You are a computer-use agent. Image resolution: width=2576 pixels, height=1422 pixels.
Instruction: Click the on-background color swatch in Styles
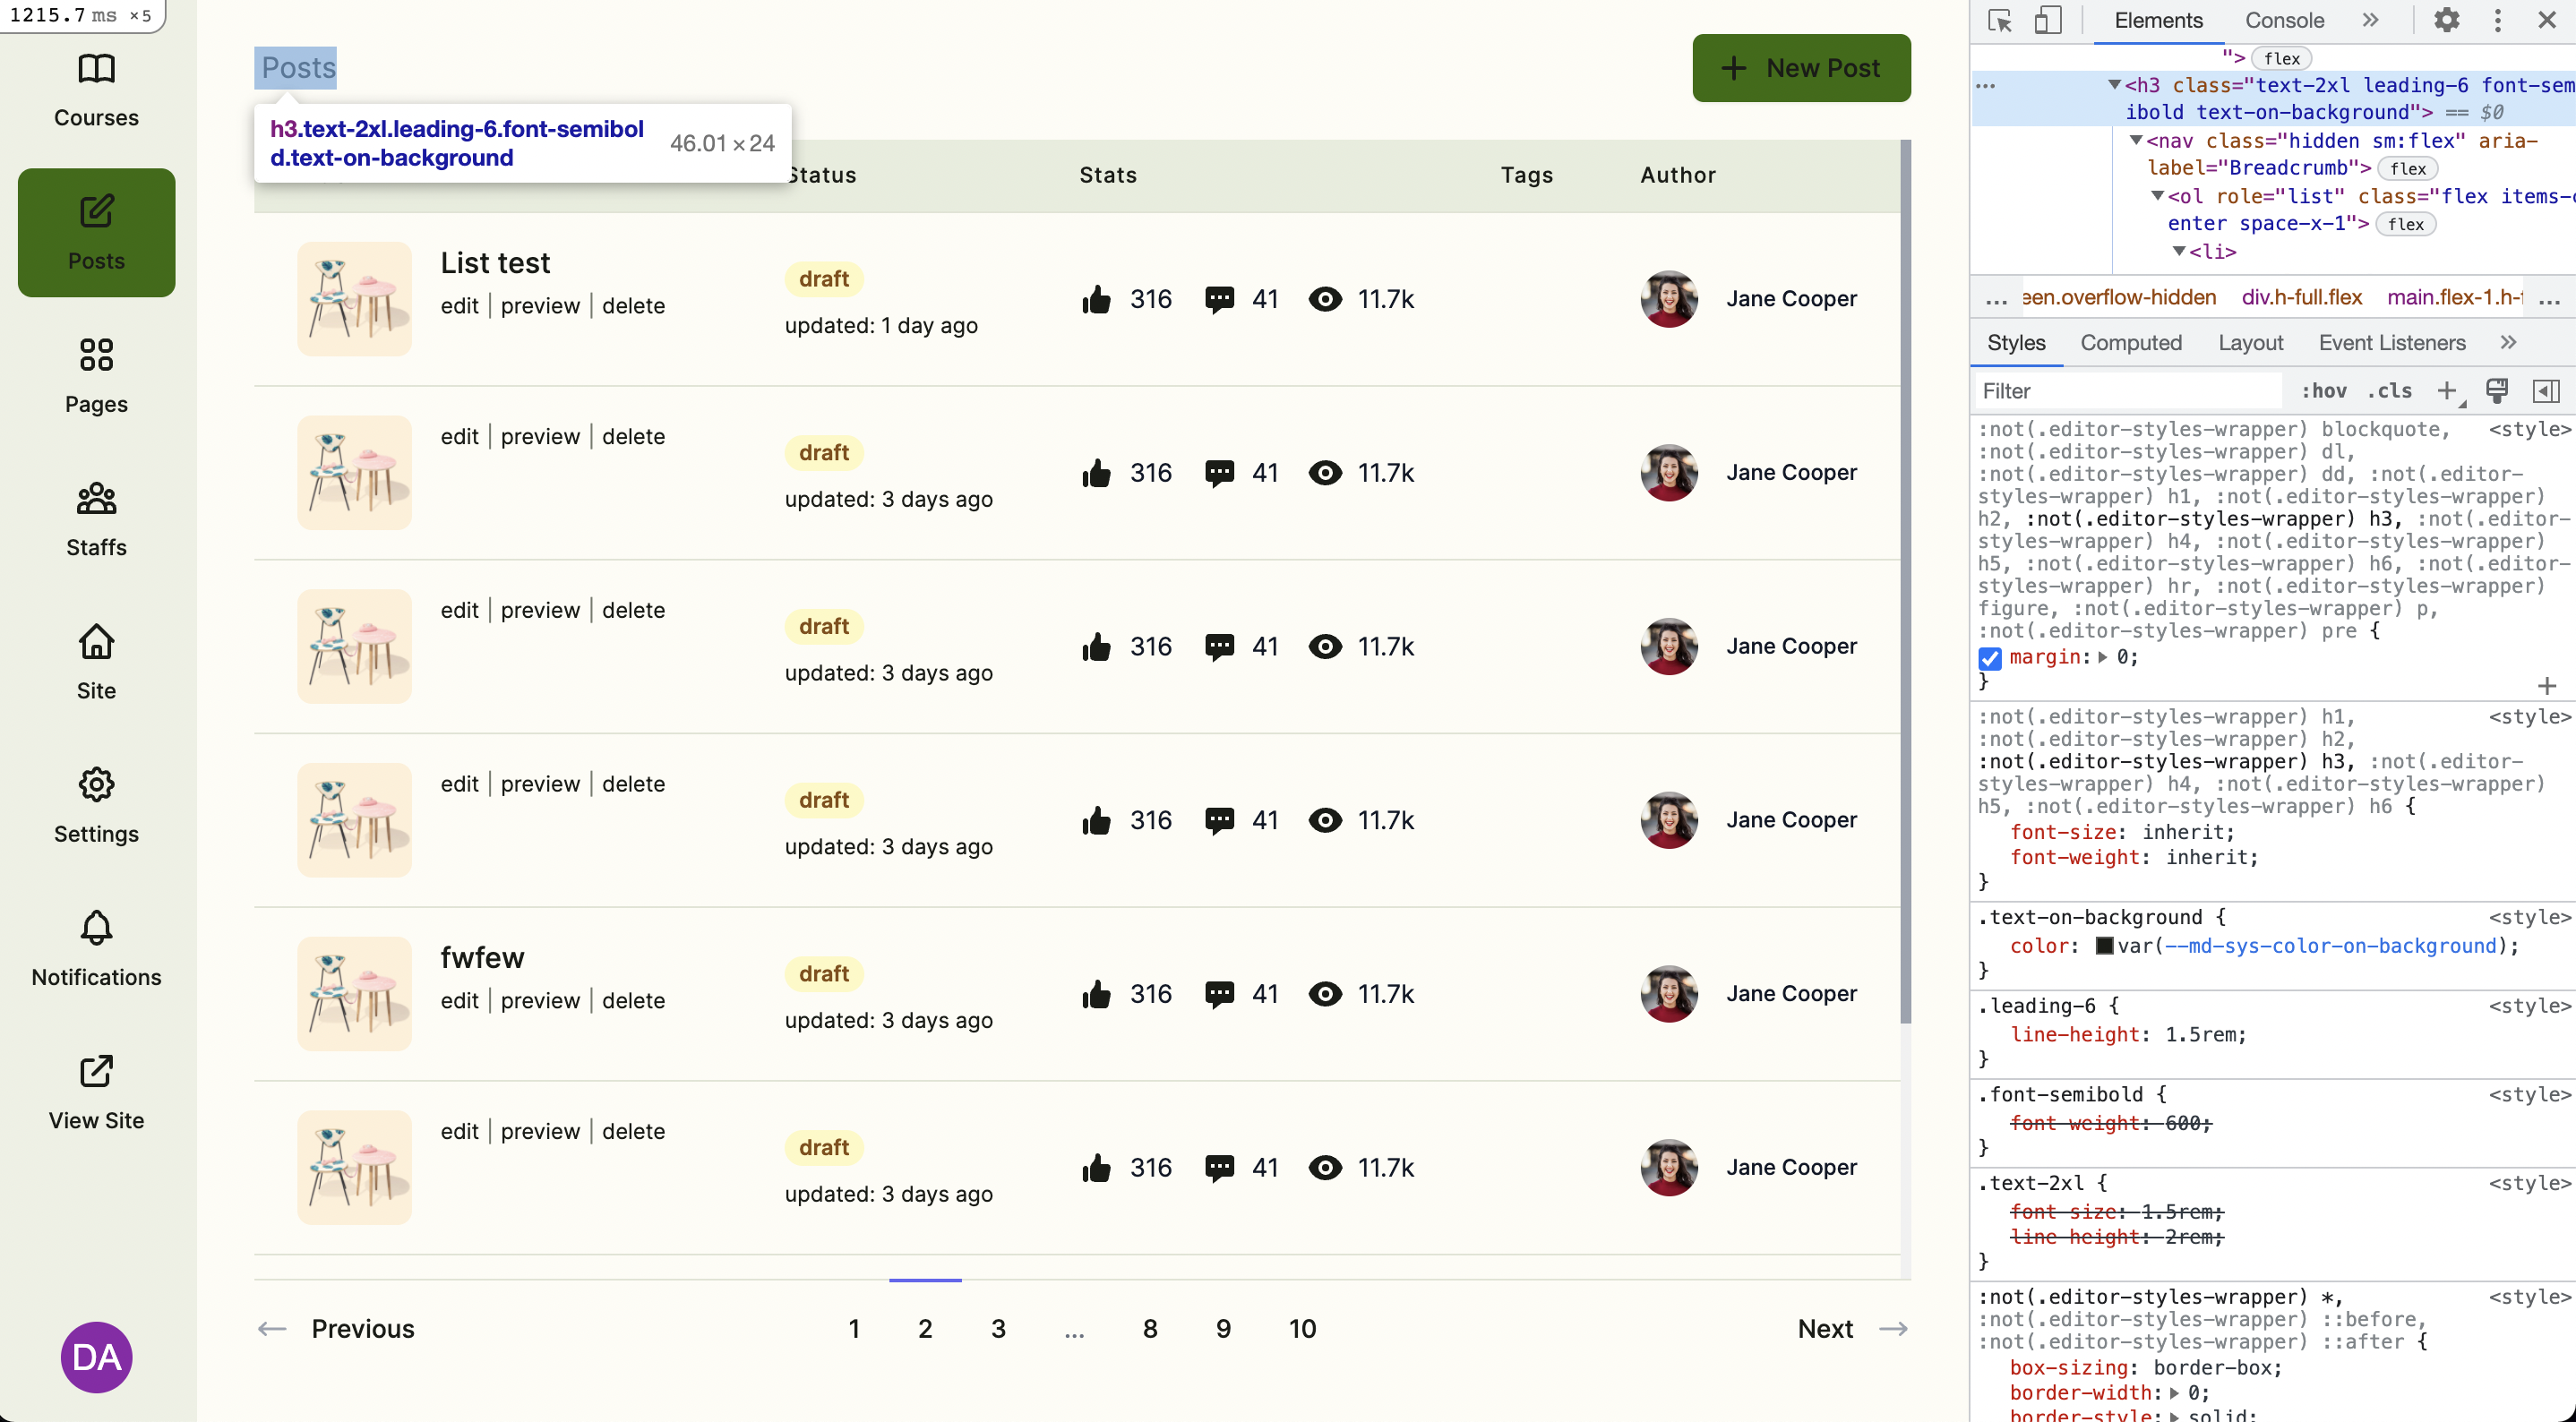click(x=2104, y=946)
